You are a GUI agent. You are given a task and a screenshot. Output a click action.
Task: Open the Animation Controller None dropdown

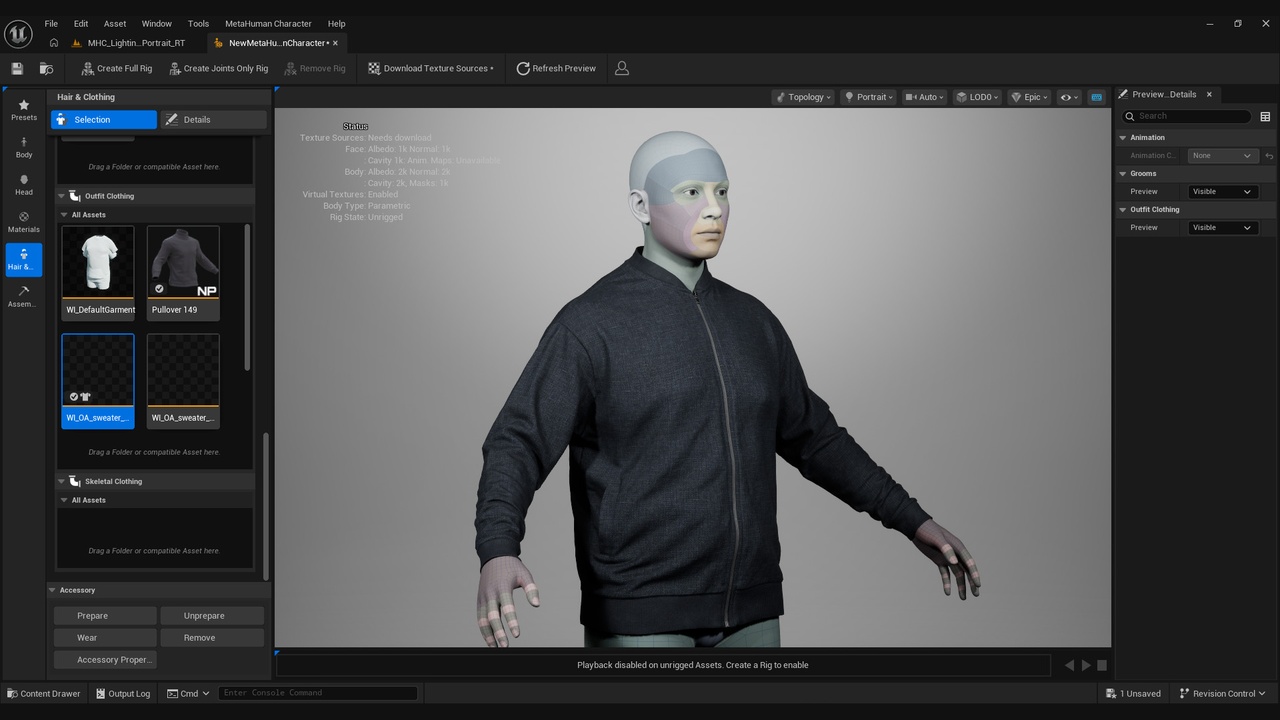point(1222,156)
